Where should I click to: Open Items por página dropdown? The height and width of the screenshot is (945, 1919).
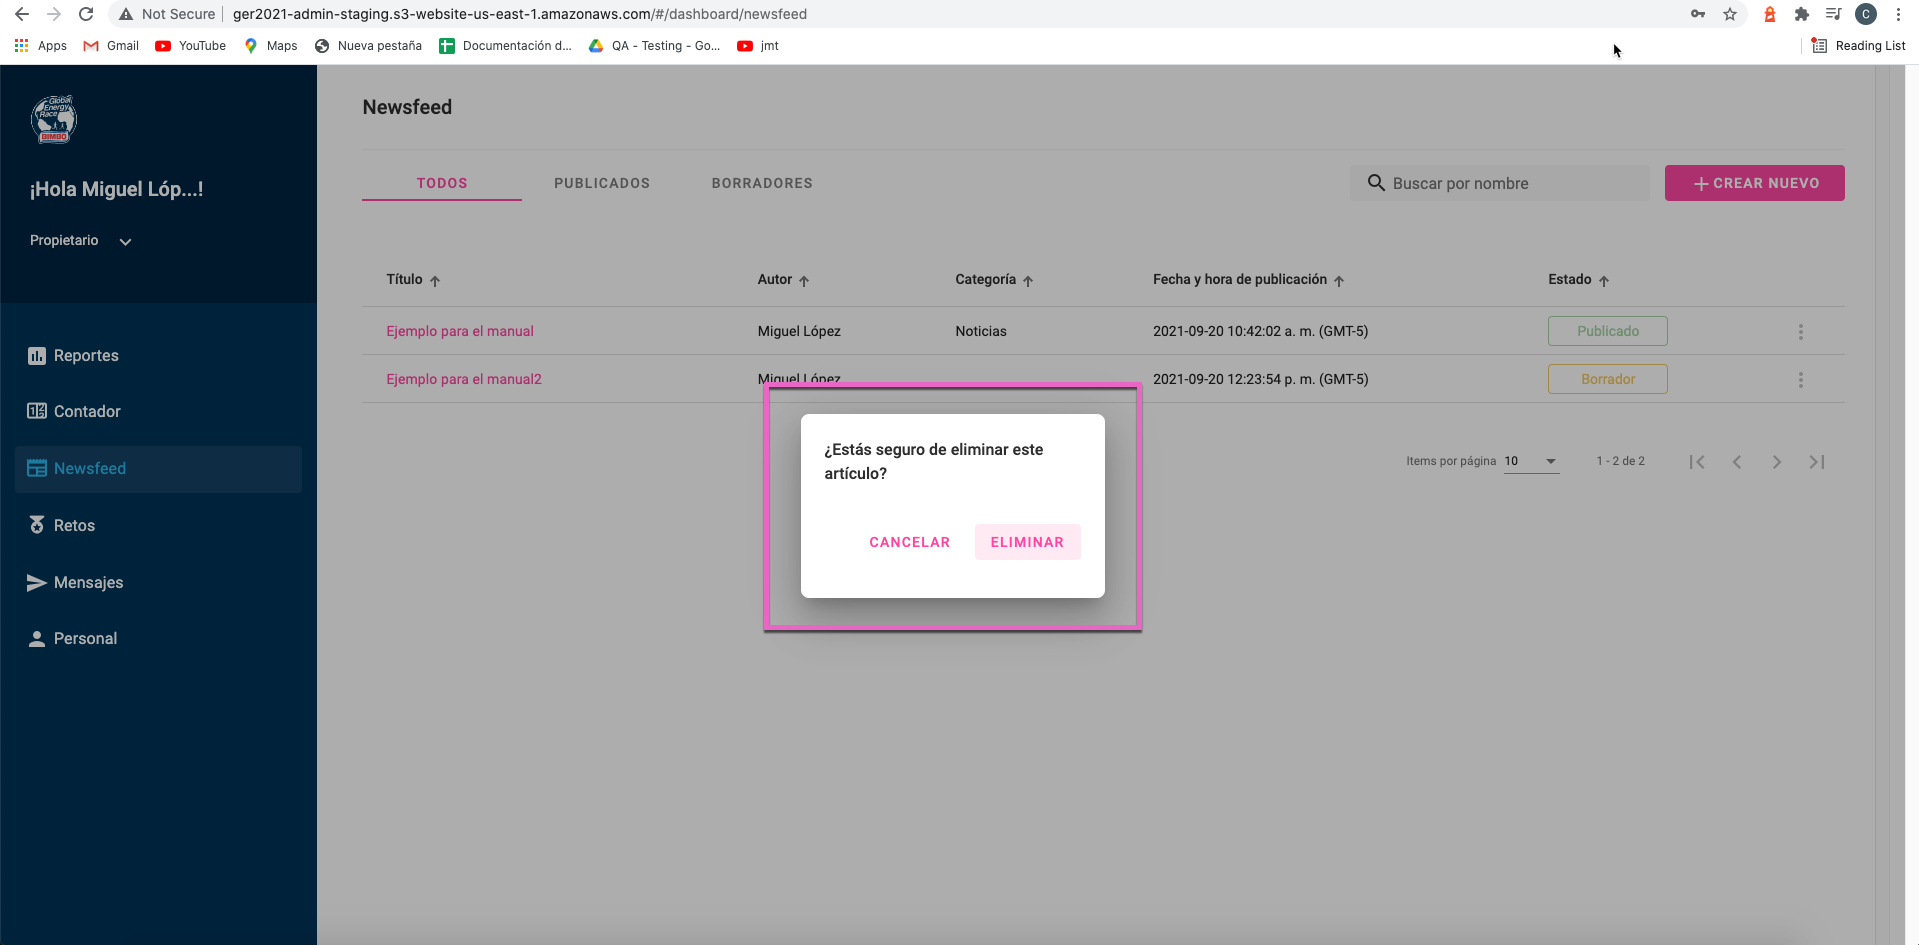[1531, 461]
